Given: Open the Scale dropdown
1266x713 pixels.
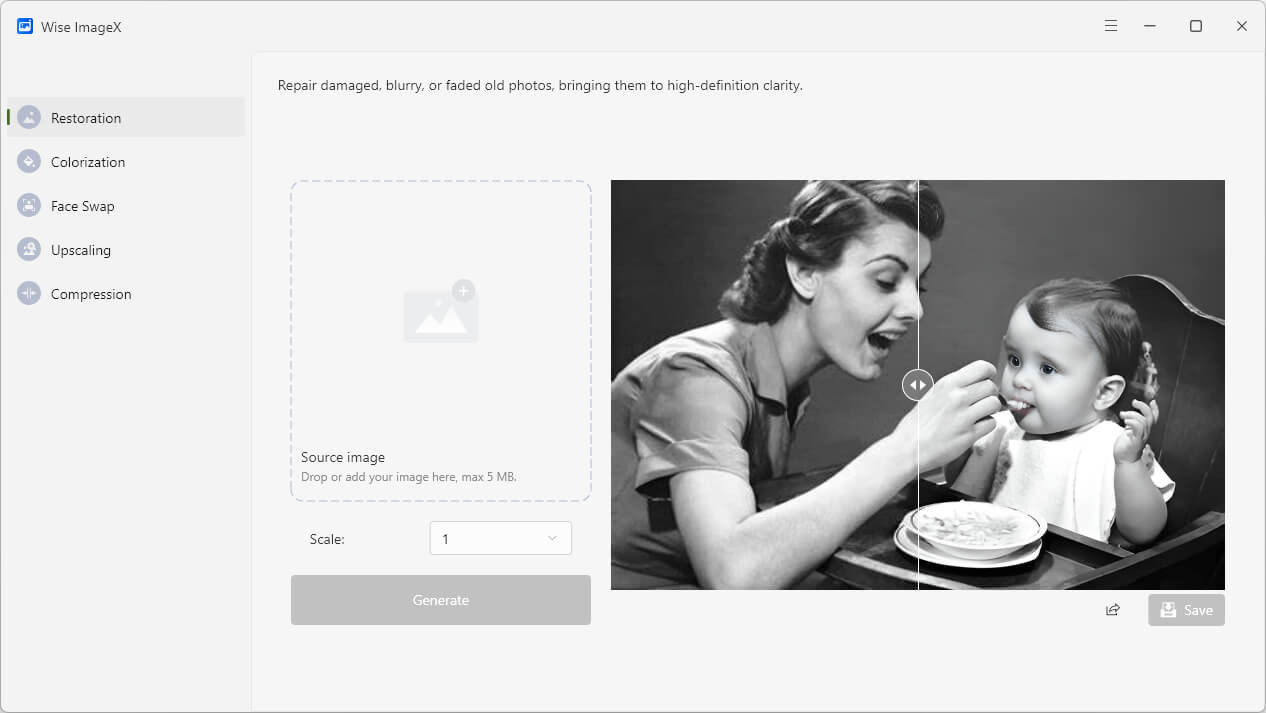Looking at the screenshot, I should coord(501,538).
